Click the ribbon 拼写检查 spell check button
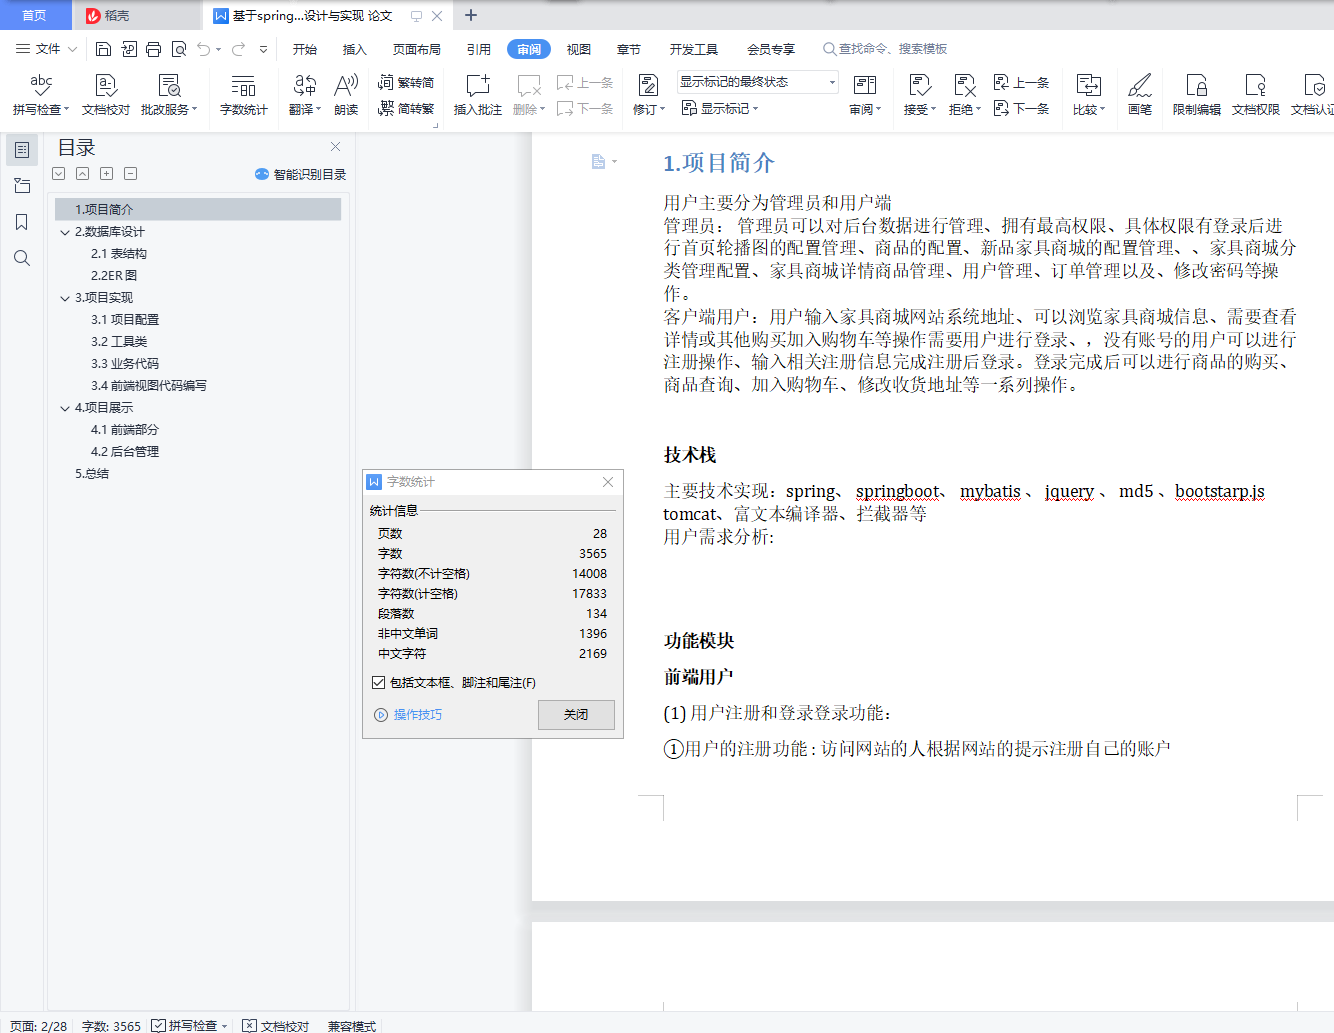 pos(40,95)
